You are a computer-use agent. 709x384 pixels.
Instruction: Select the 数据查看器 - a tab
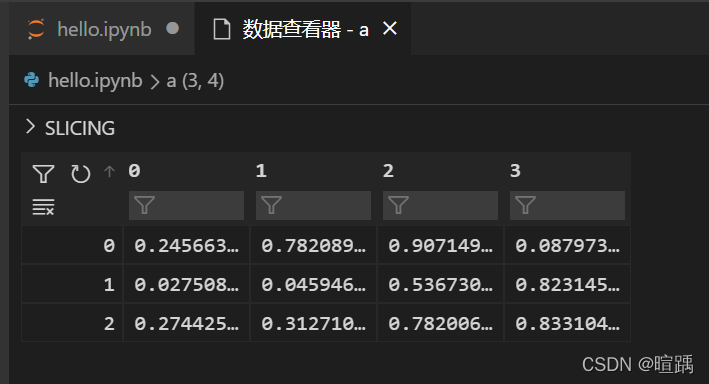pyautogui.click(x=303, y=29)
